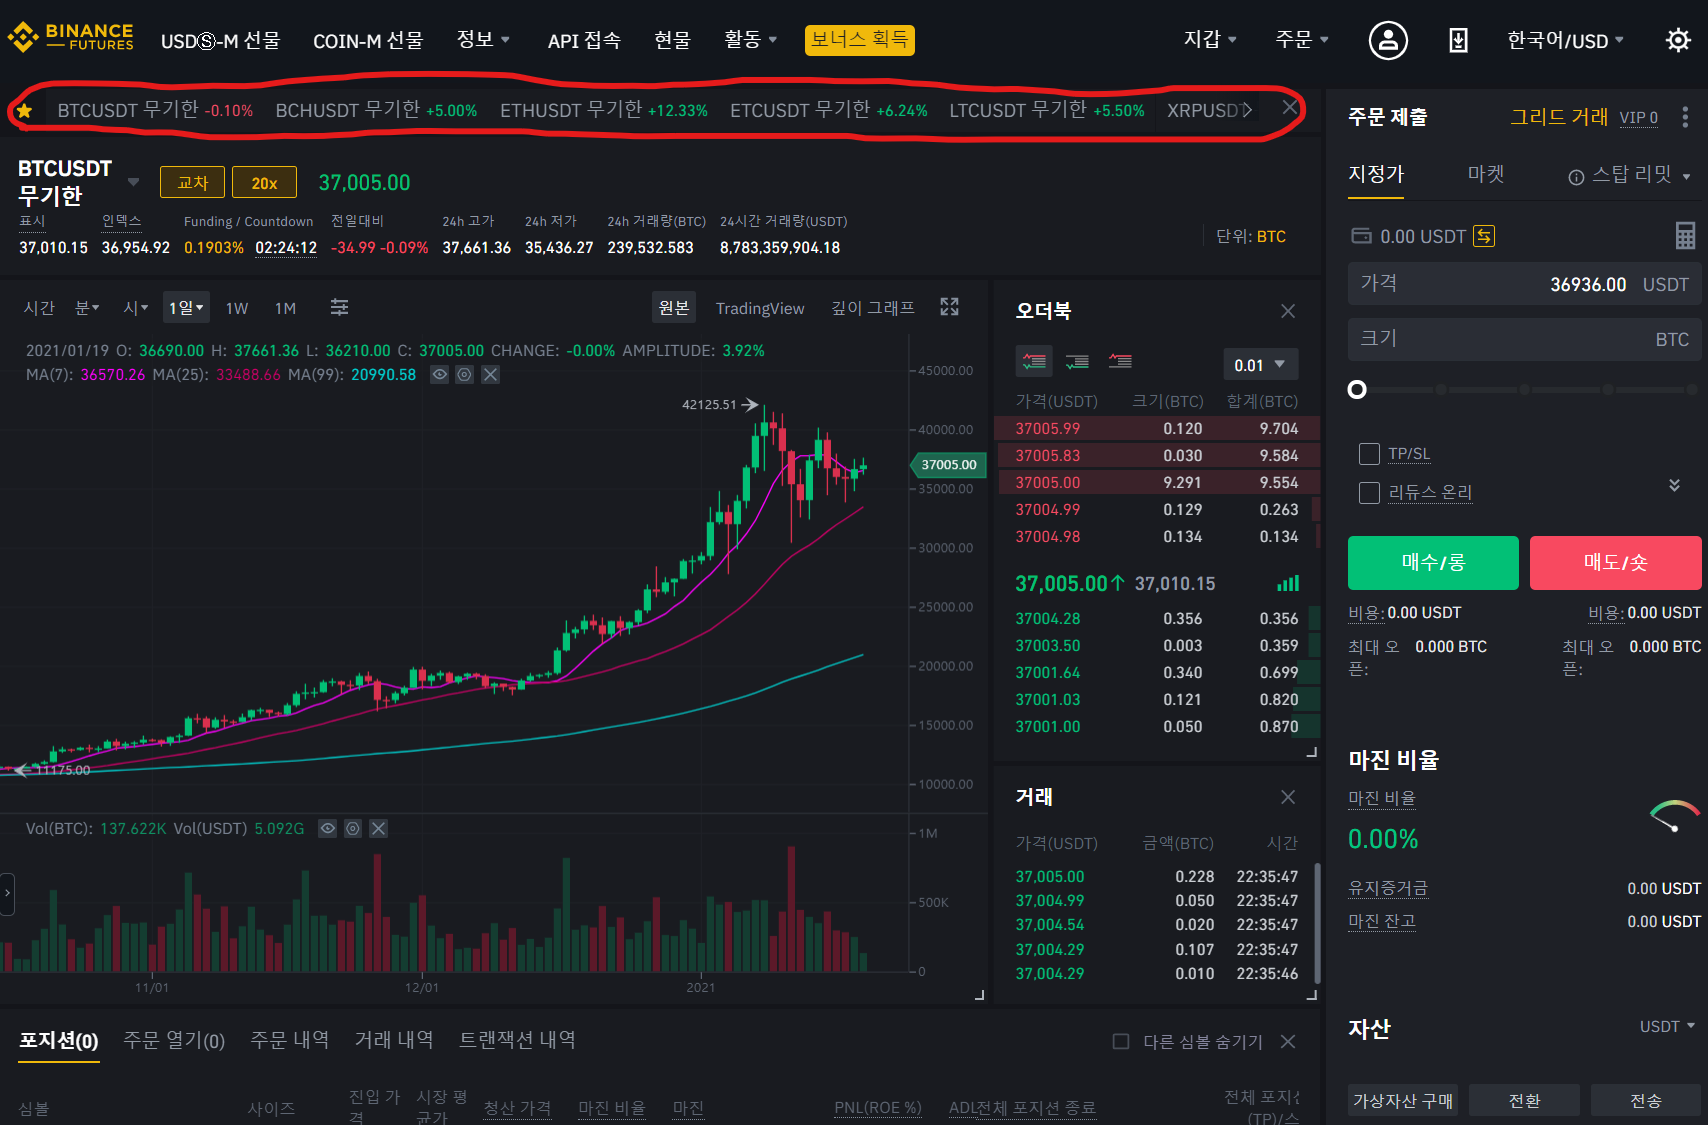
Task: Open the 1일 timeframe dropdown
Action: click(186, 308)
